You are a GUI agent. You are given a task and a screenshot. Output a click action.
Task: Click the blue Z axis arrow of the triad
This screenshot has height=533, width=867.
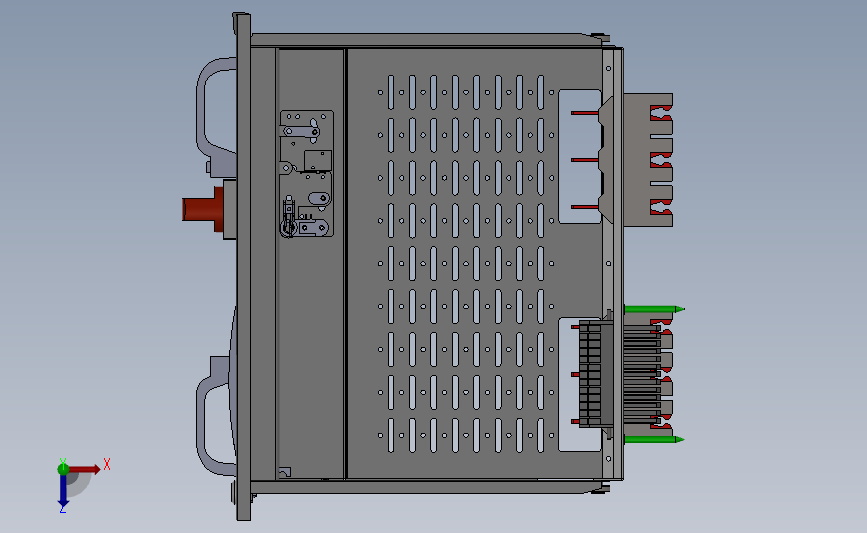(x=63, y=490)
